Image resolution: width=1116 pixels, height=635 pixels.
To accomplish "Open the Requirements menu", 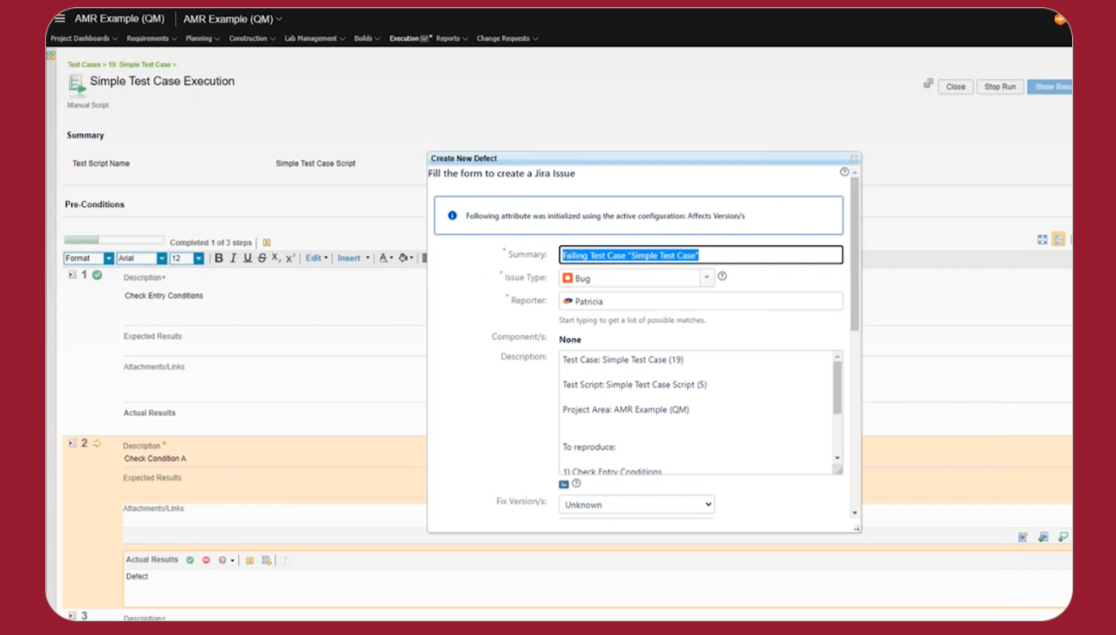I will [151, 39].
